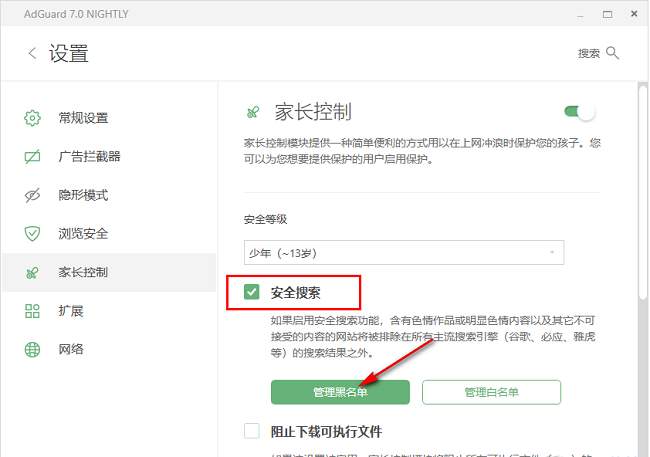Image resolution: width=650 pixels, height=457 pixels.
Task: Click the 浏览安全 shield icon
Action: [32, 234]
